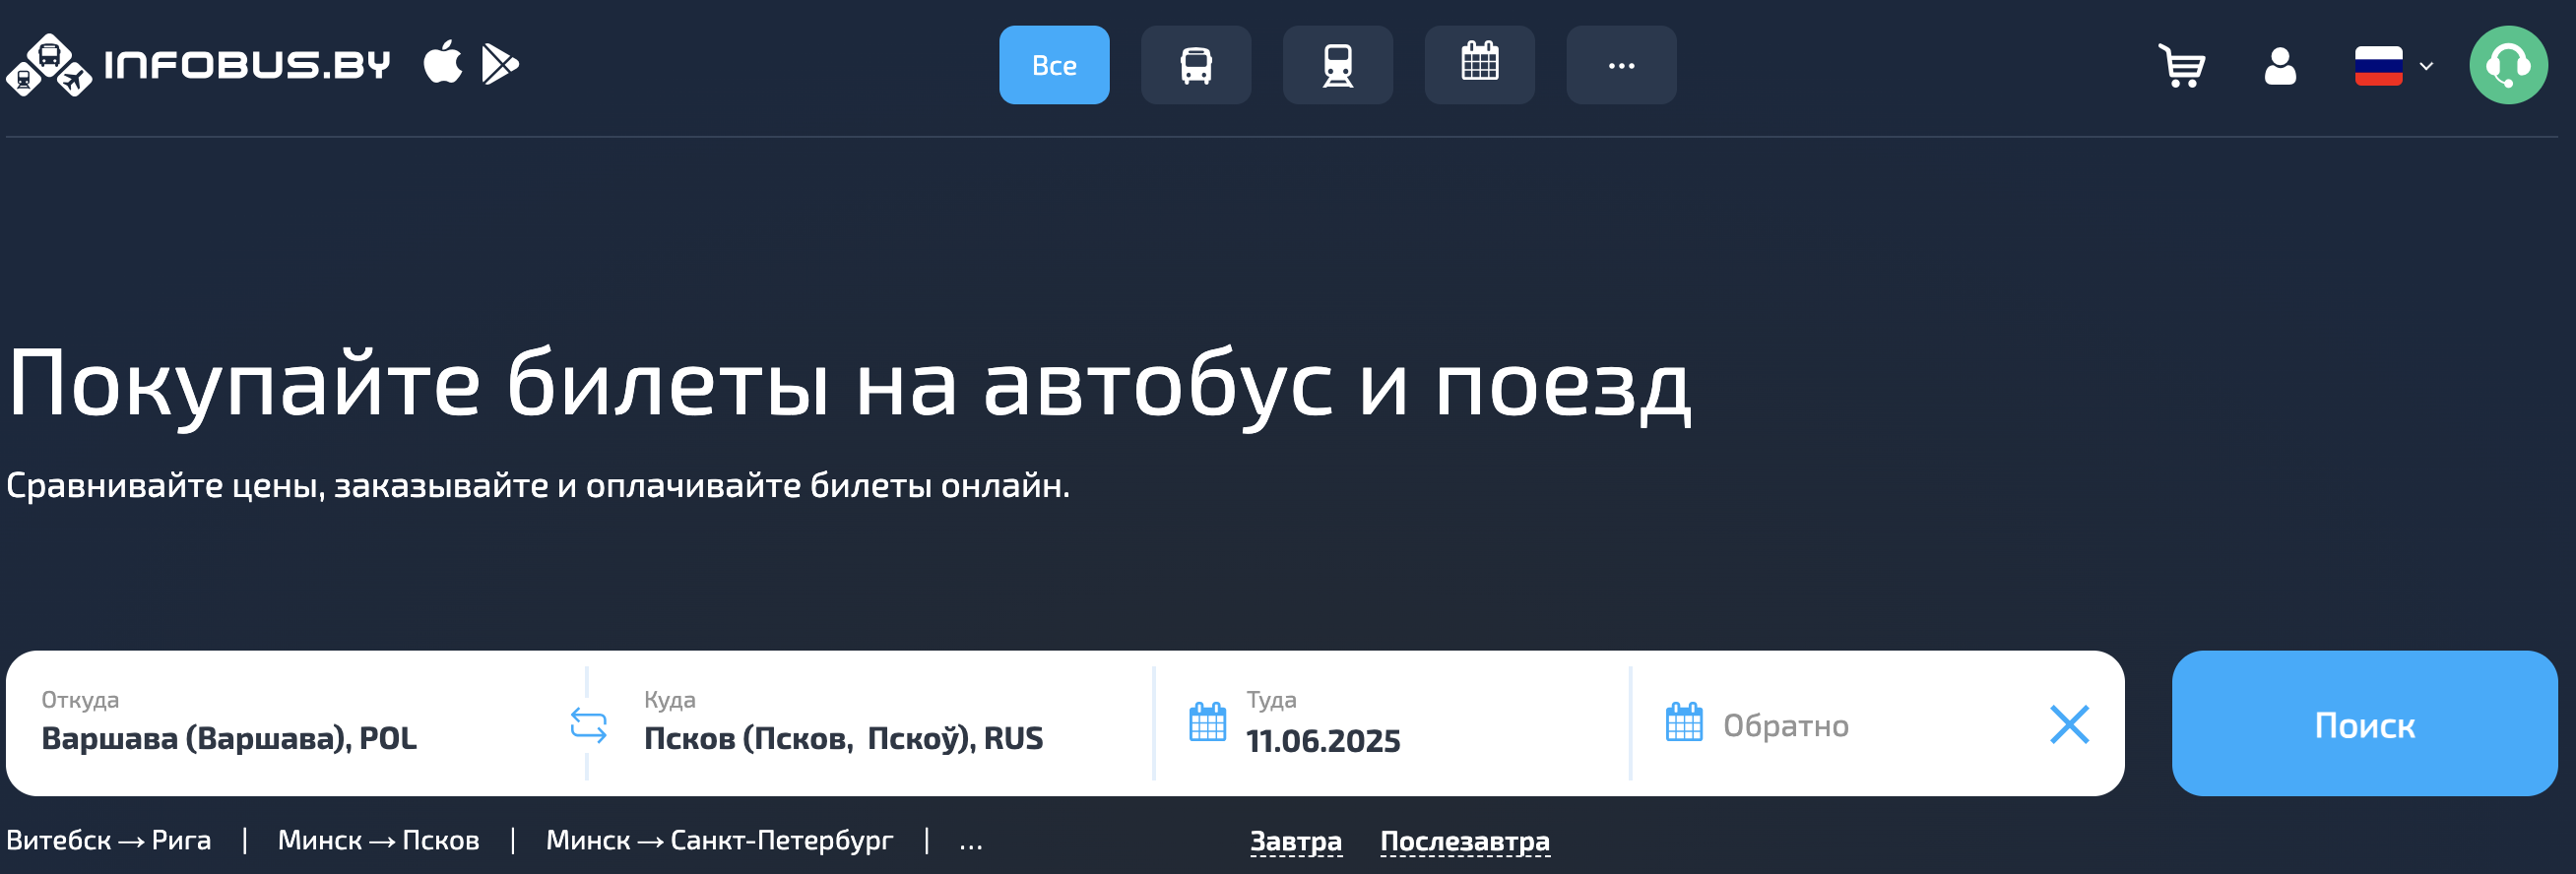Choose the Минск → Санкт-Петербург route
This screenshot has height=874, width=2576.
pos(719,840)
